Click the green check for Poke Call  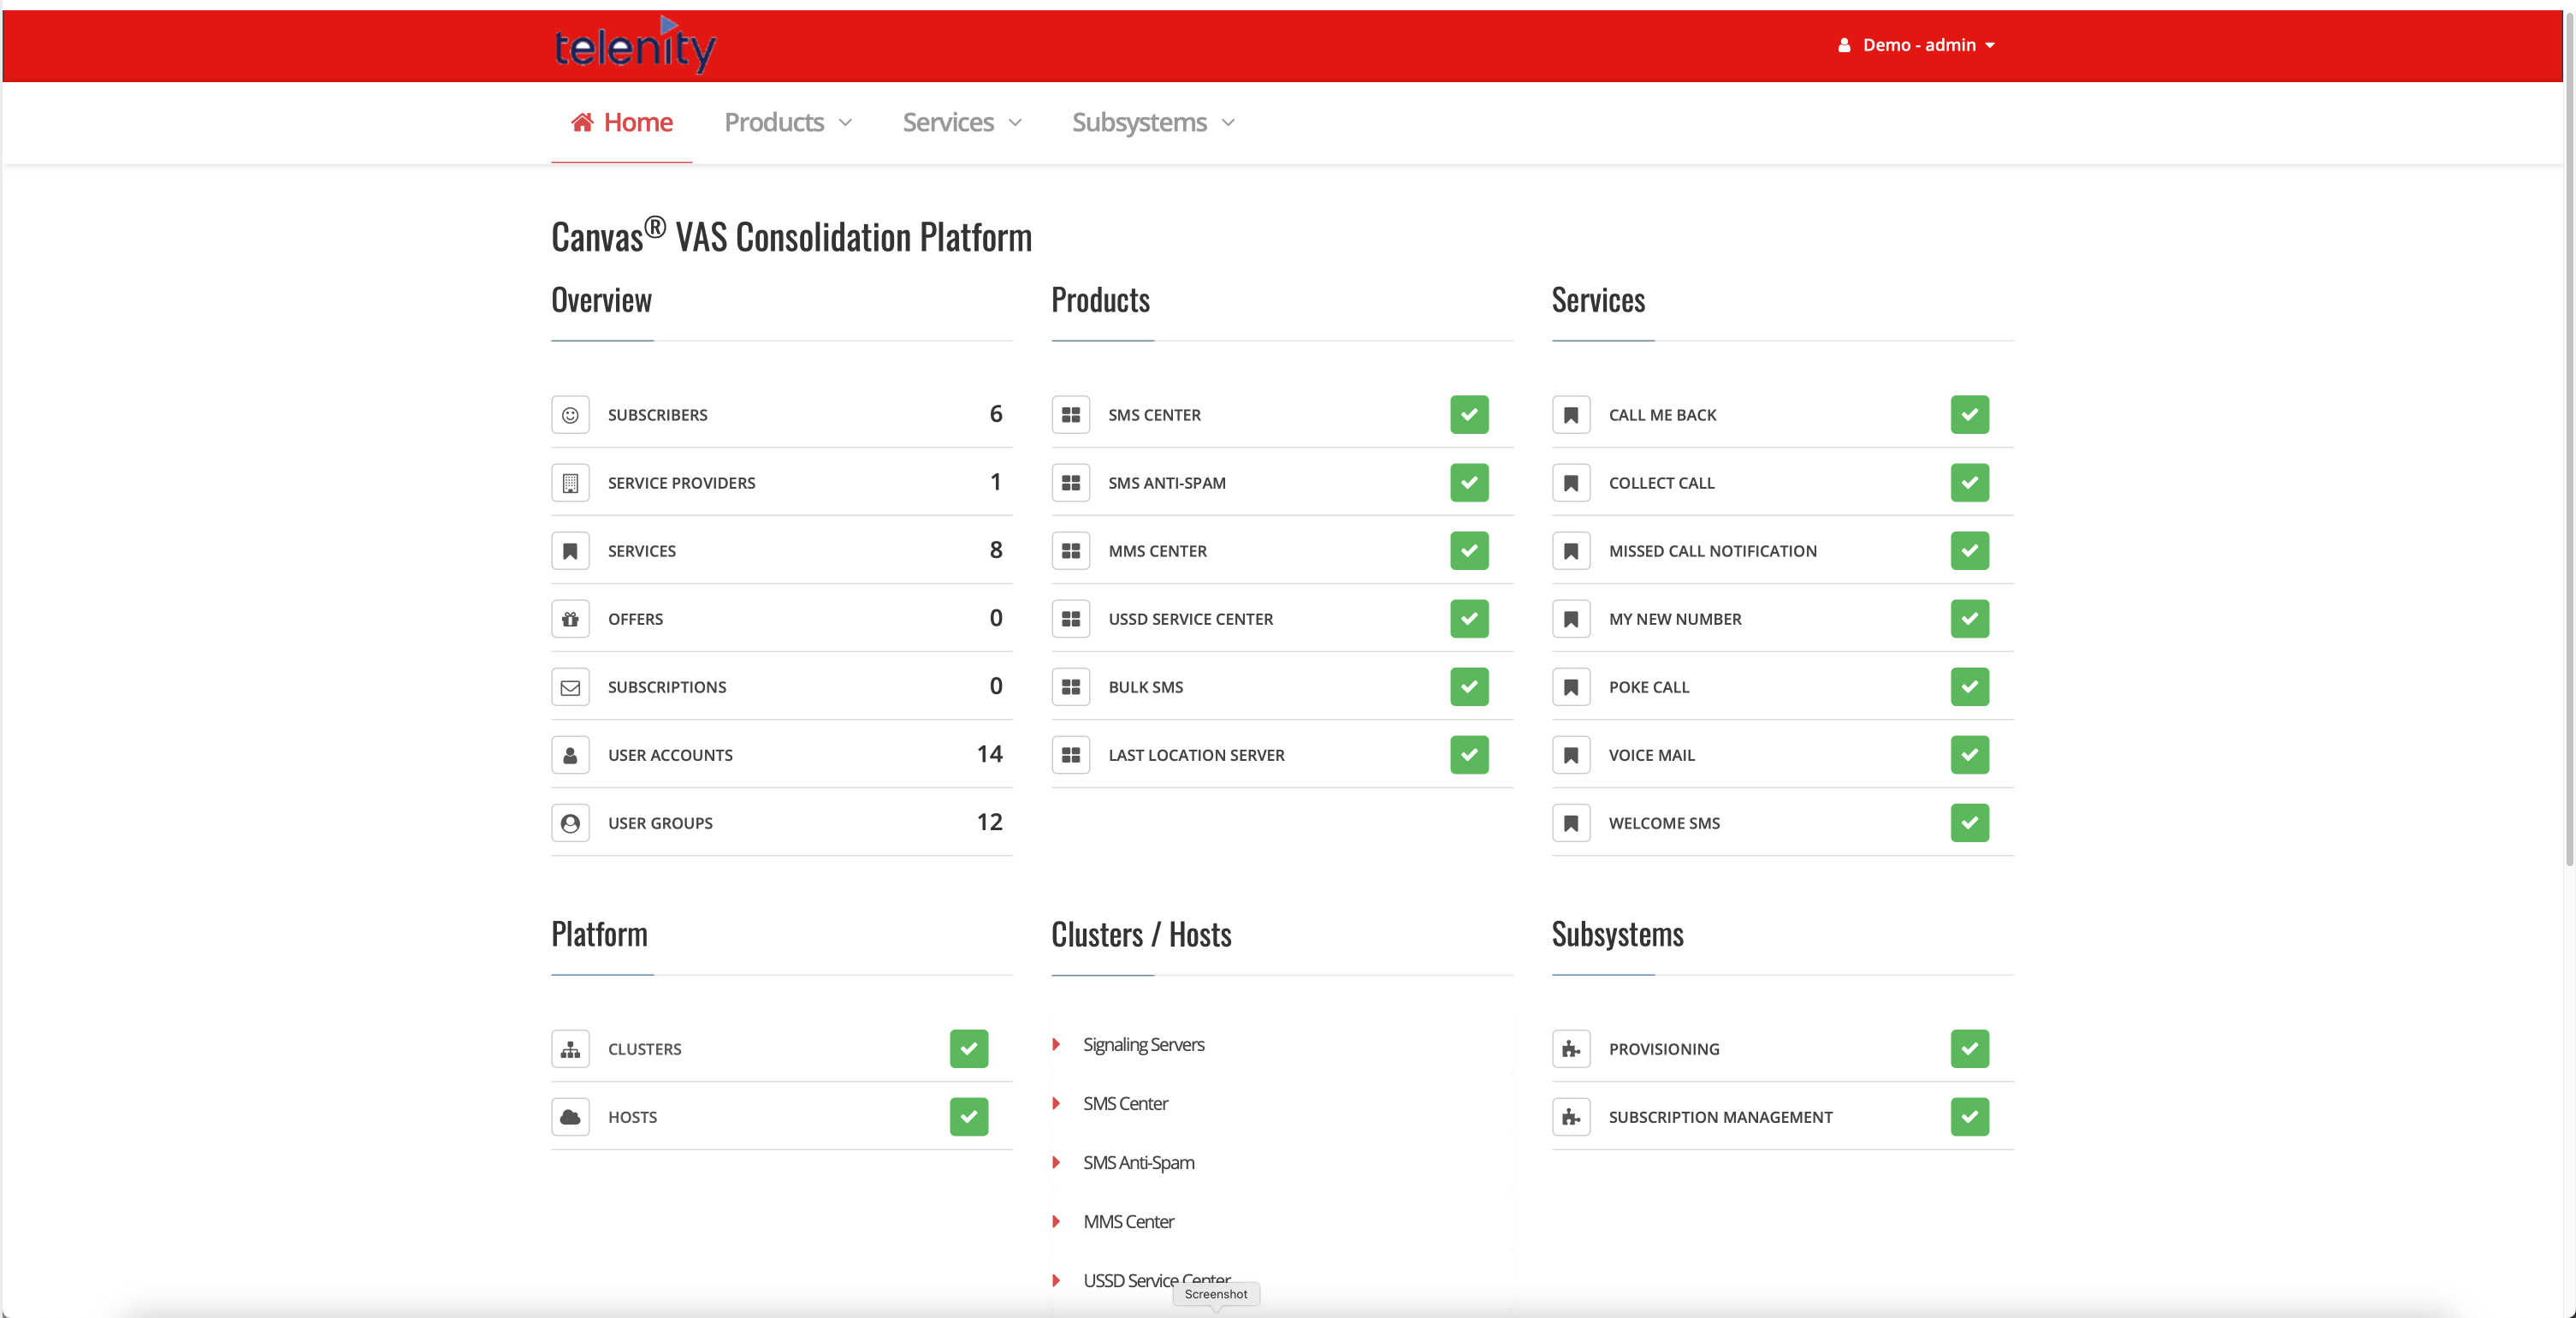tap(1969, 687)
